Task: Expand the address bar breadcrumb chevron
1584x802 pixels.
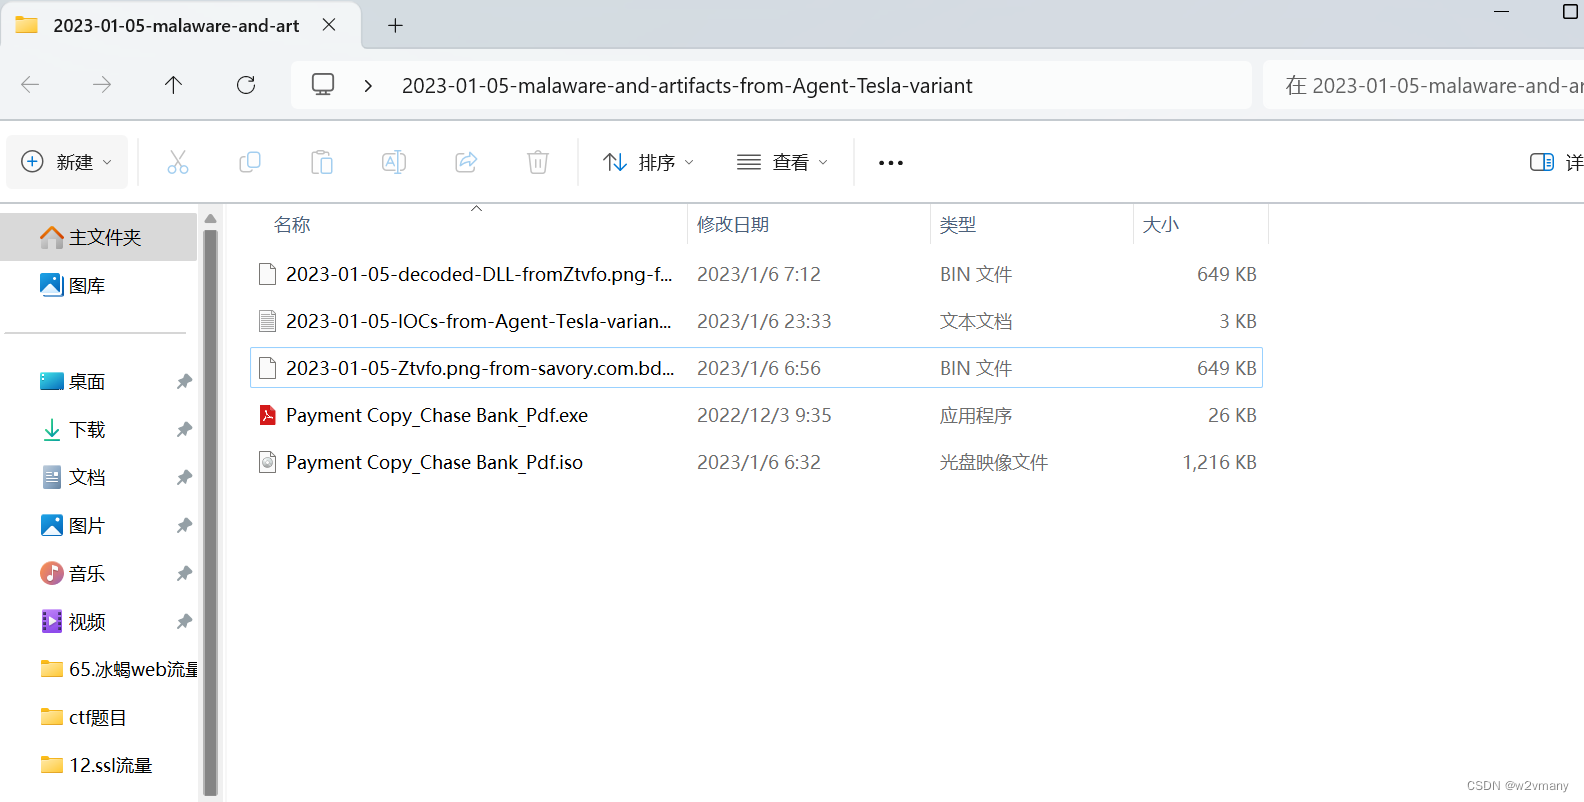Action: click(368, 86)
